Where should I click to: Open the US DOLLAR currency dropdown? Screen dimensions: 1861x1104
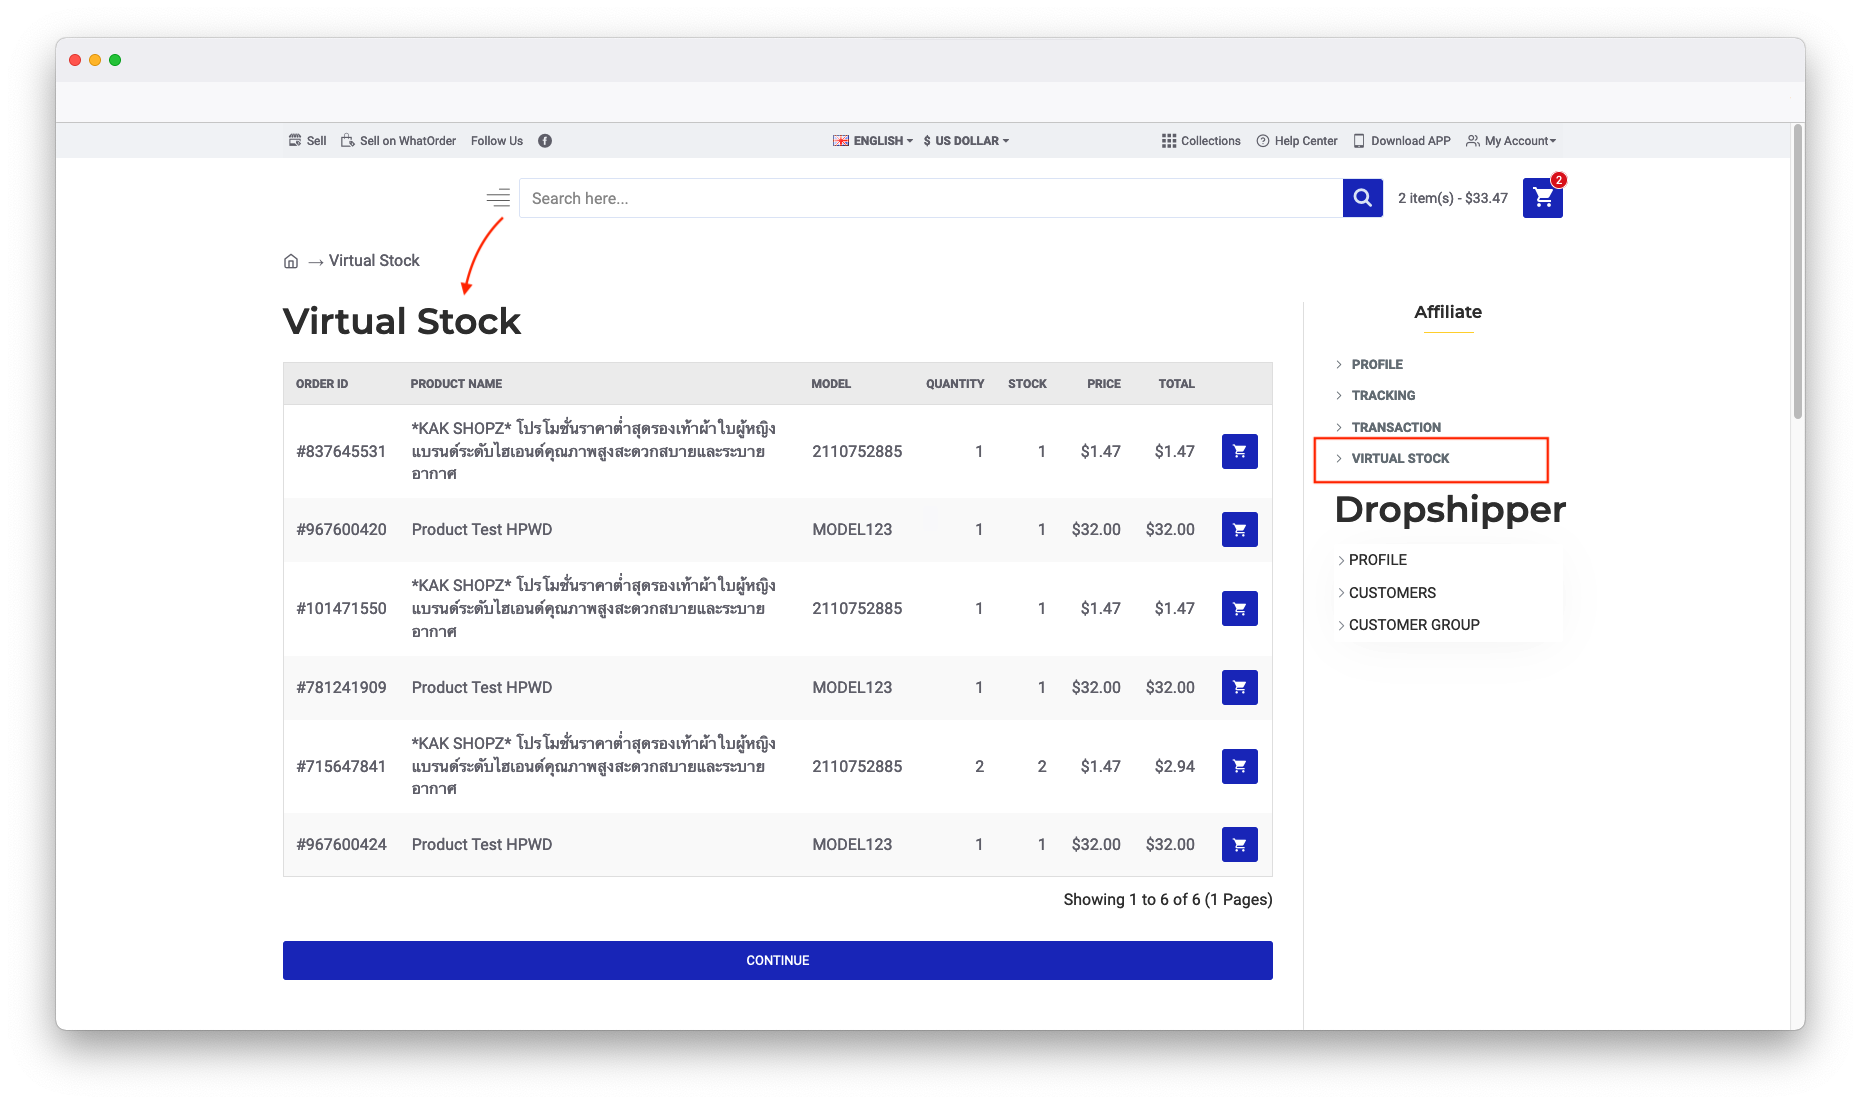click(x=965, y=140)
